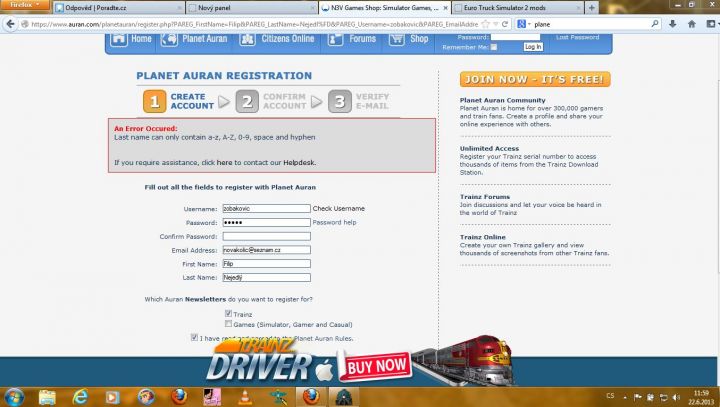Click the CS language indicator in tray

[610, 396]
